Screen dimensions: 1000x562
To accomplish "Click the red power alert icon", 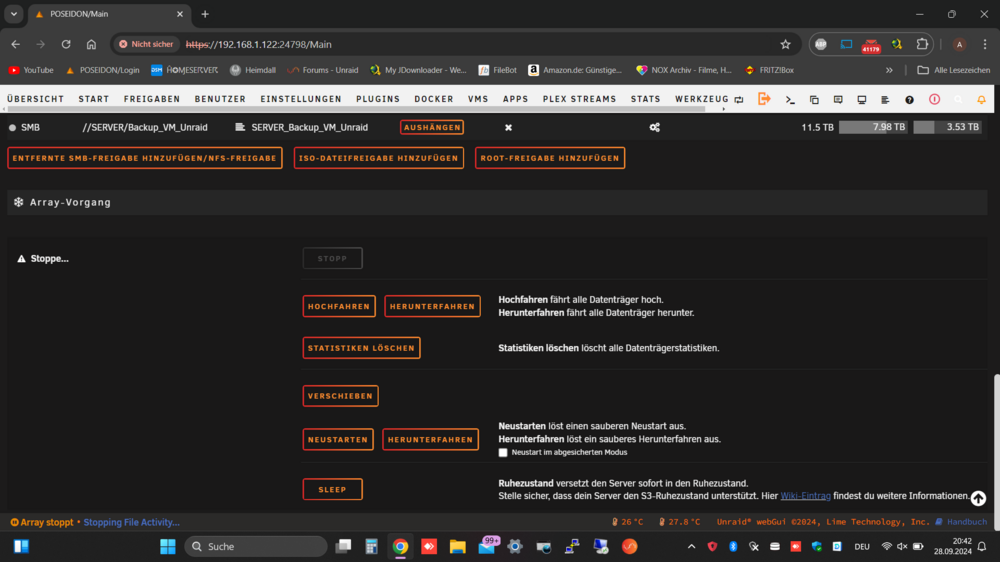I will 934,99.
